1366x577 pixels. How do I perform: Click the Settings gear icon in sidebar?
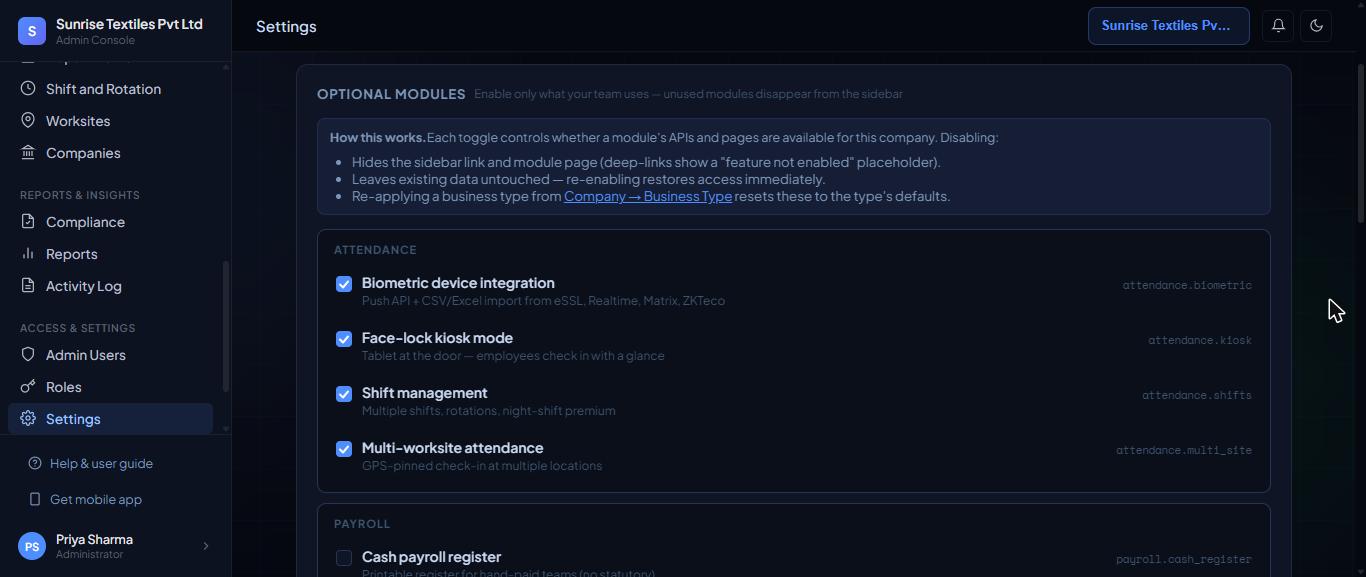pos(28,419)
